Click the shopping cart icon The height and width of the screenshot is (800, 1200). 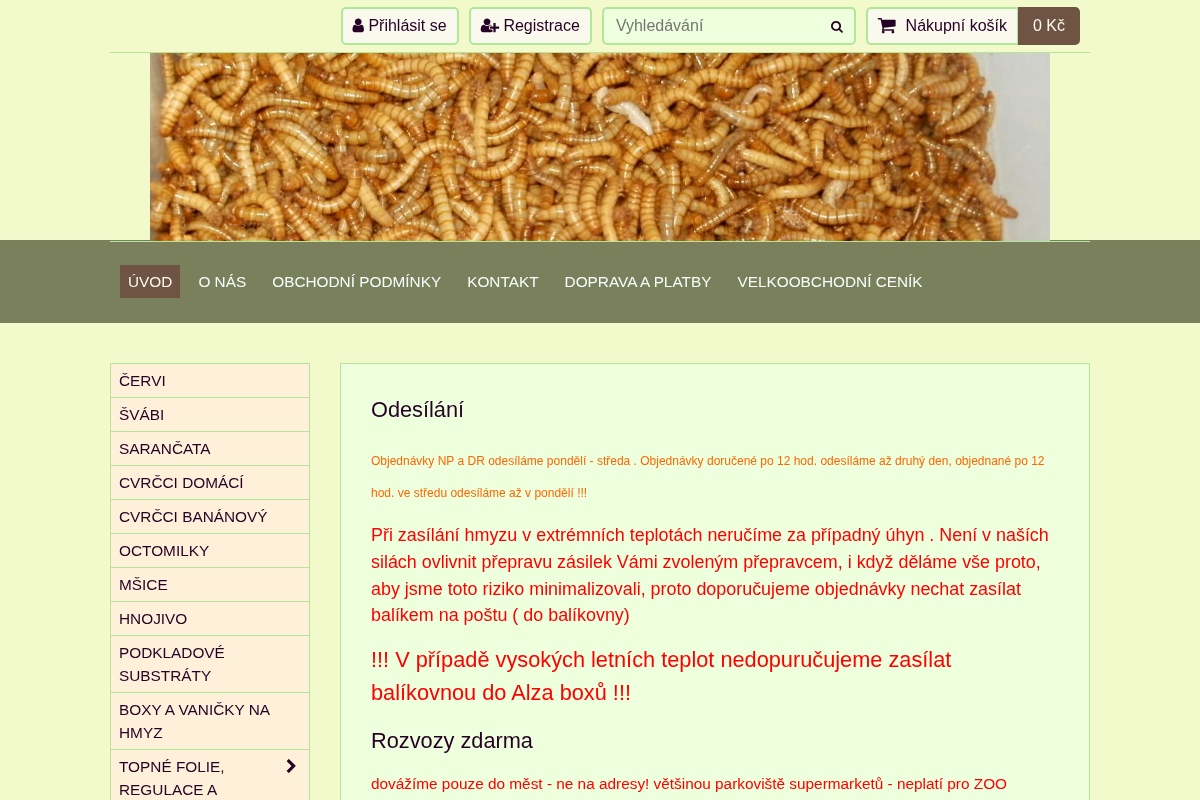(x=886, y=26)
